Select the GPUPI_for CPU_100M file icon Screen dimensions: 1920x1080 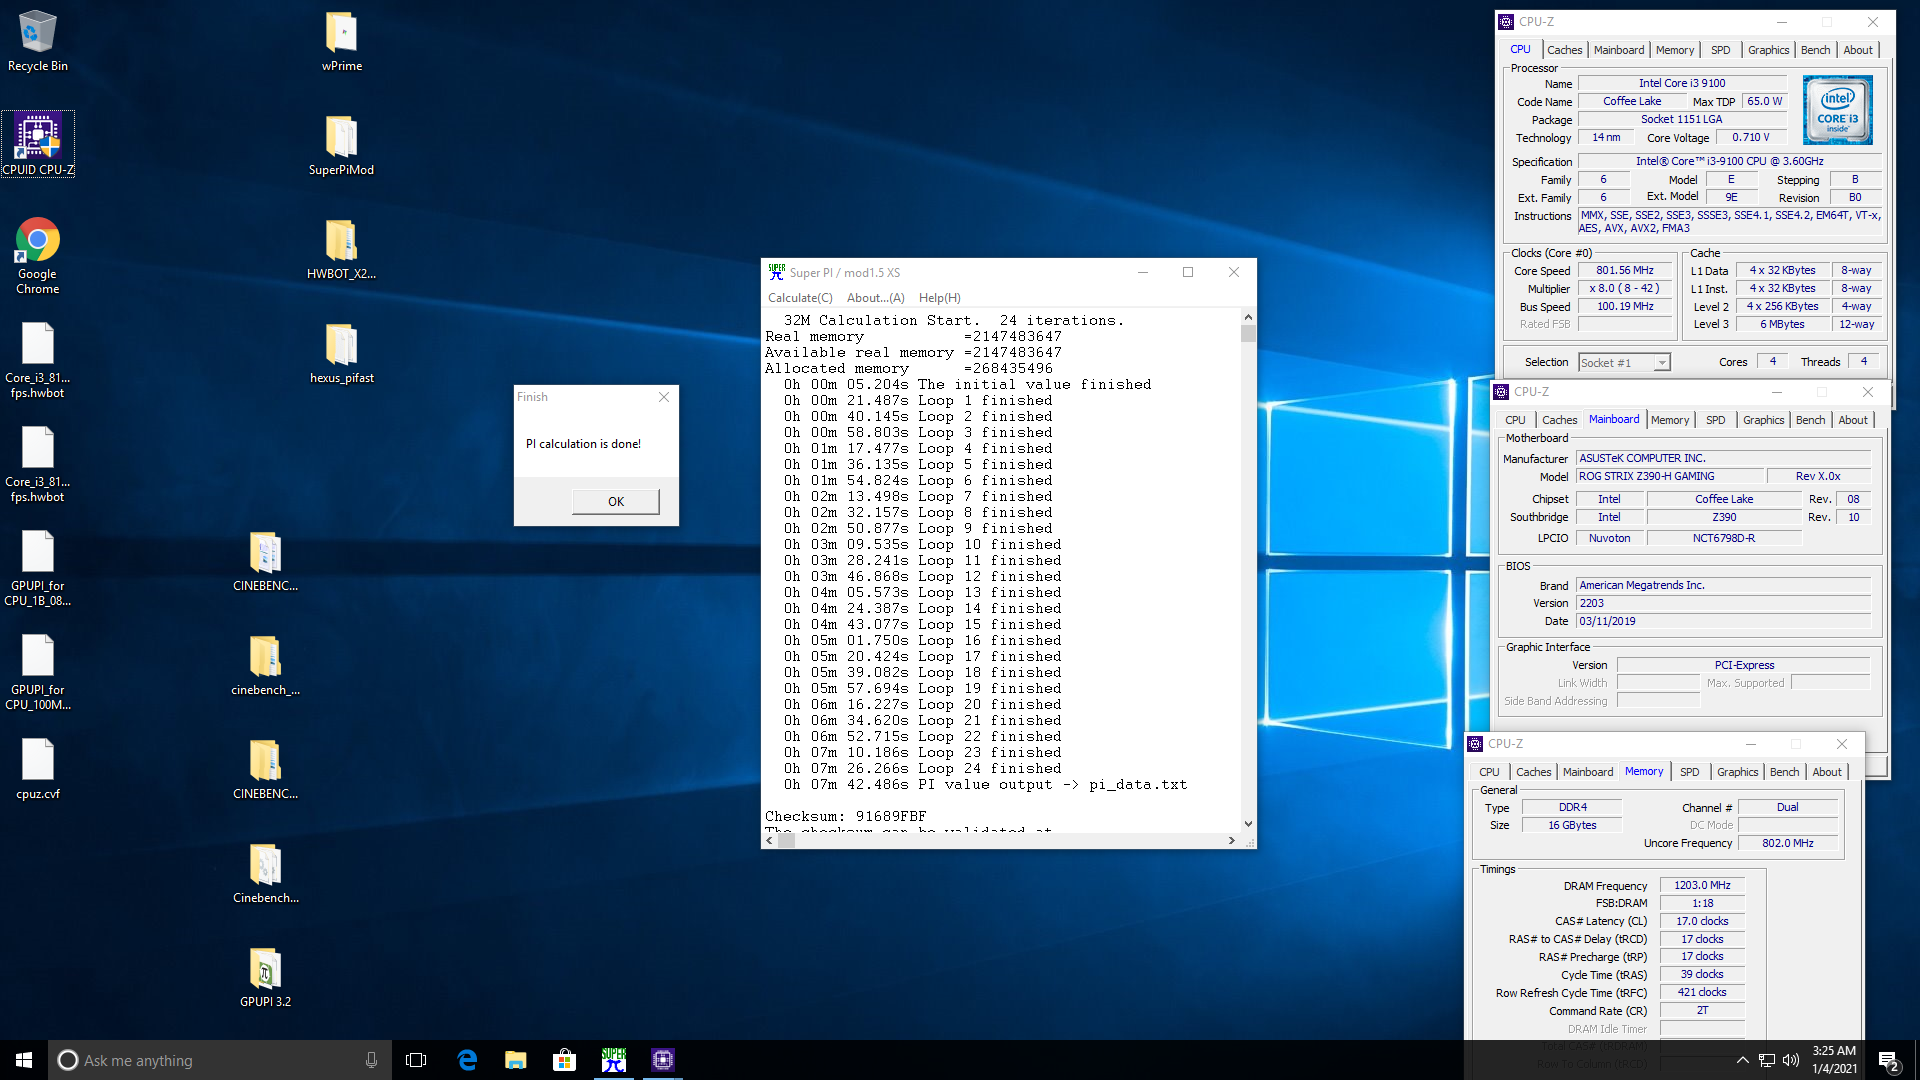coord(38,672)
